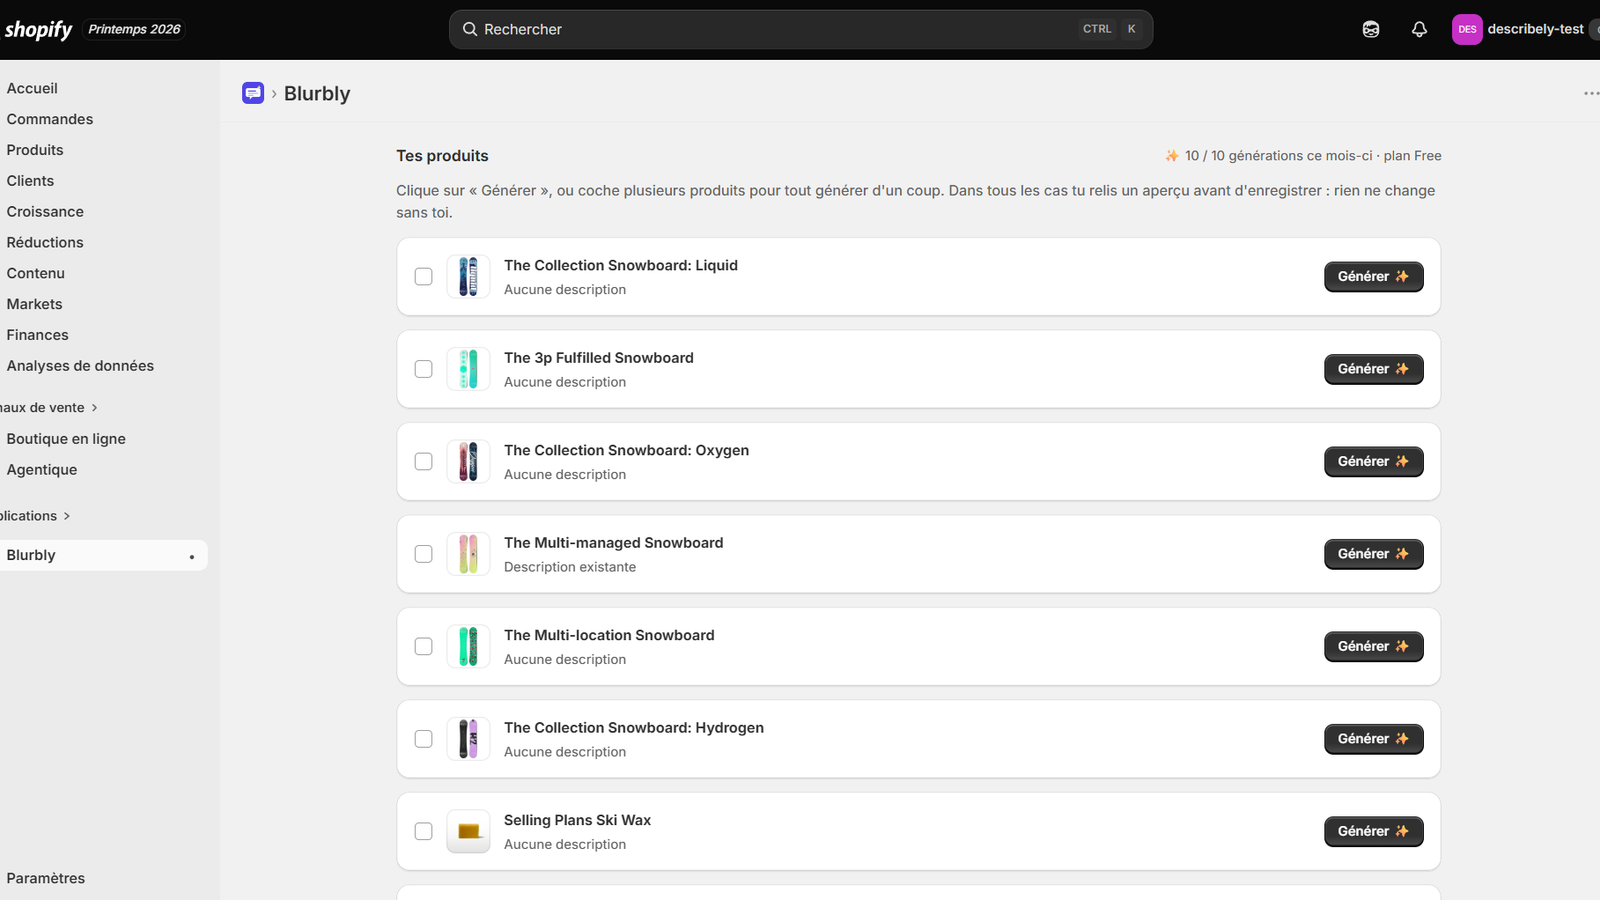The height and width of the screenshot is (900, 1600).
Task: Open Boutique en ligne channel
Action: 66,439
